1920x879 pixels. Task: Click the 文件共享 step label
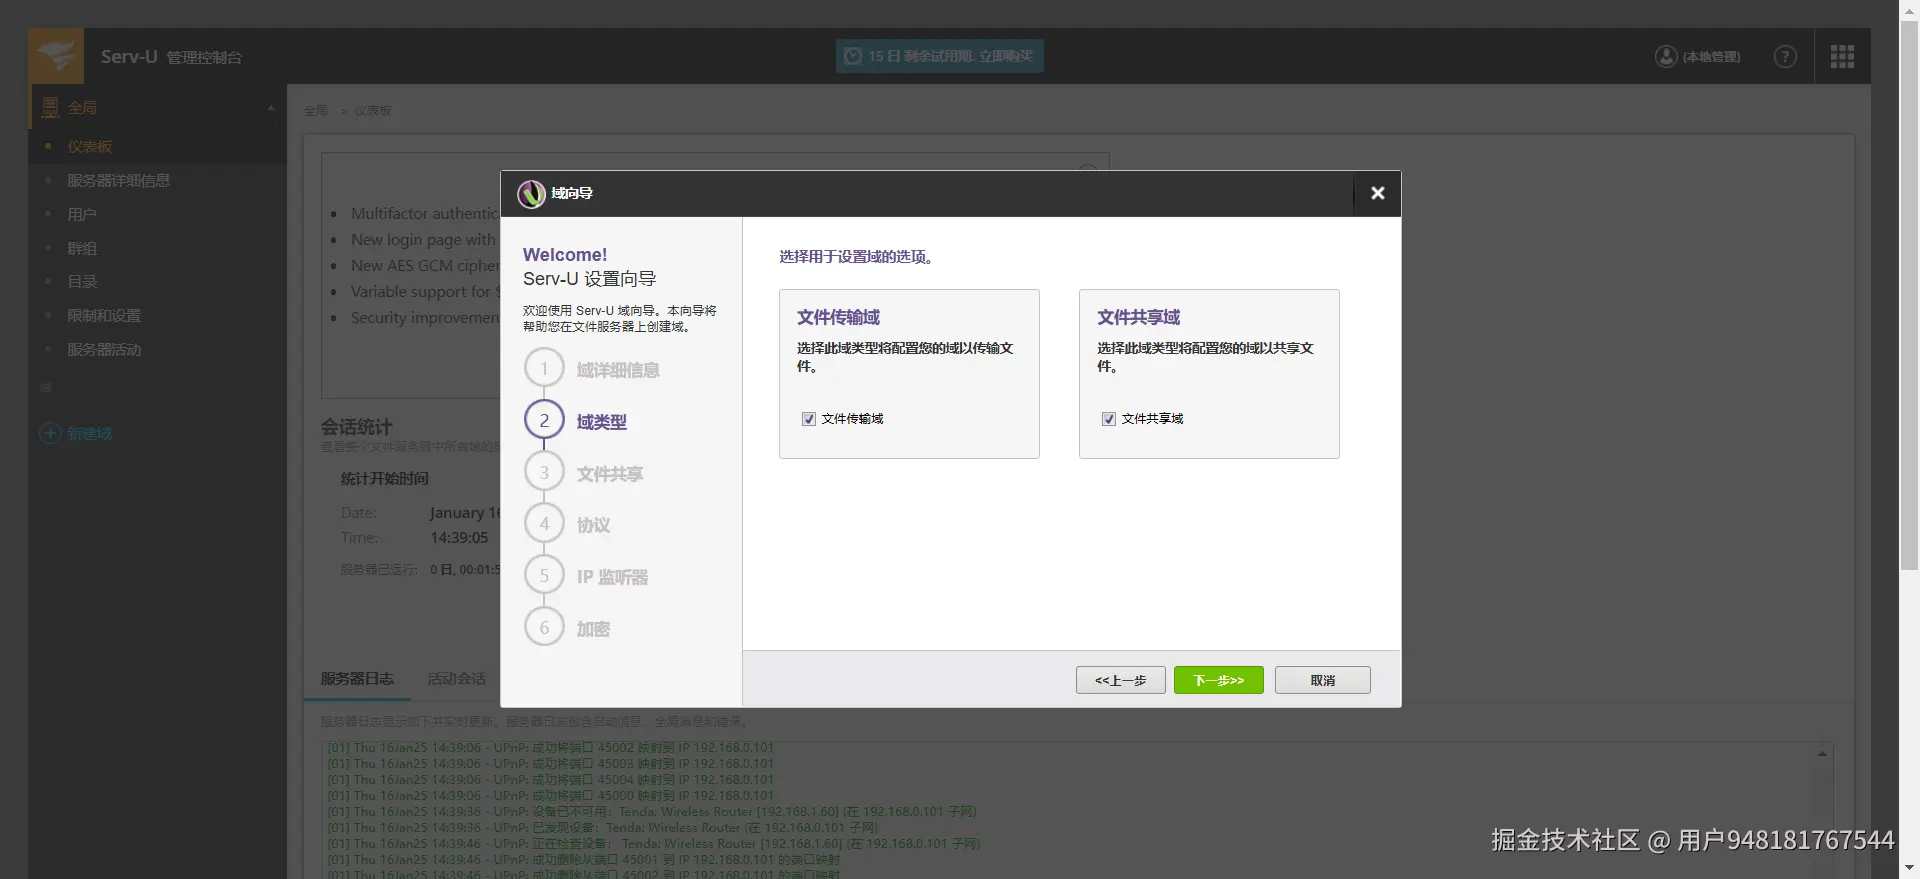click(x=610, y=474)
